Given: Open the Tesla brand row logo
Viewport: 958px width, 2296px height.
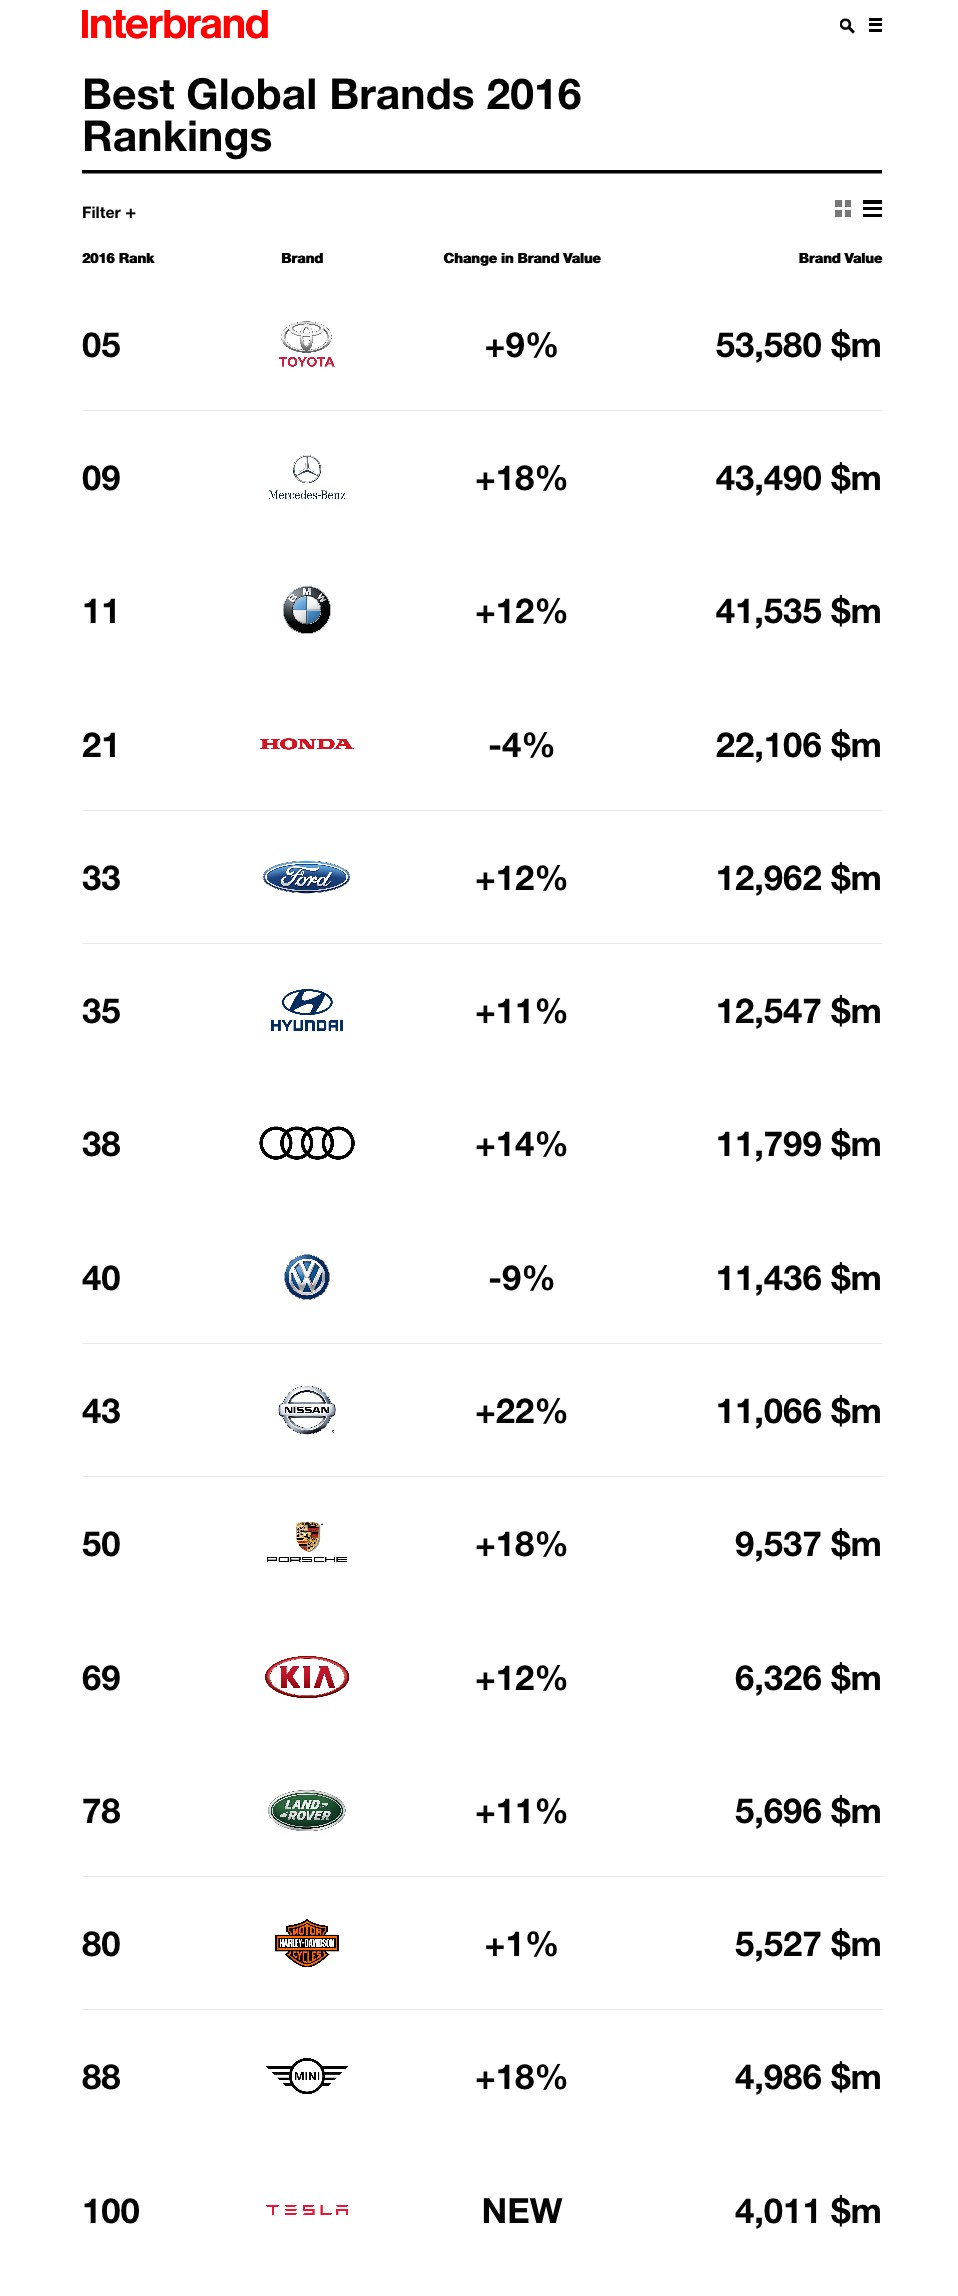Looking at the screenshot, I should click(x=306, y=2210).
